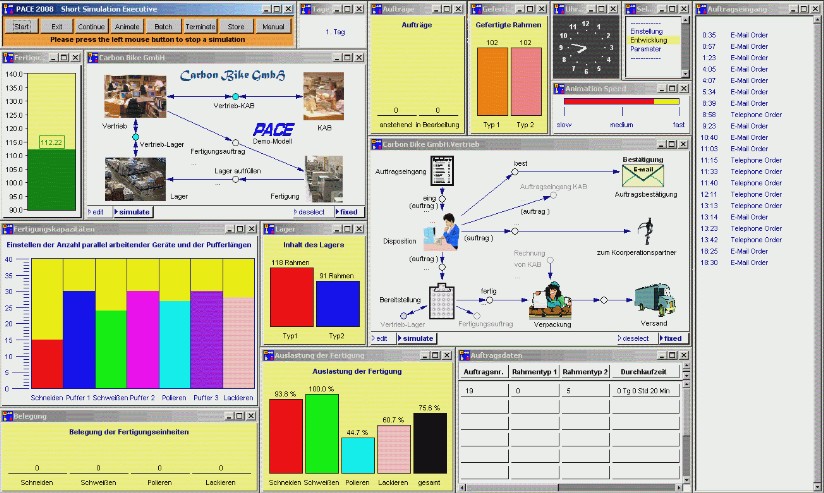824x493 pixels.
Task: Click the blue Typ2 bar in Lager
Action: click(x=338, y=304)
